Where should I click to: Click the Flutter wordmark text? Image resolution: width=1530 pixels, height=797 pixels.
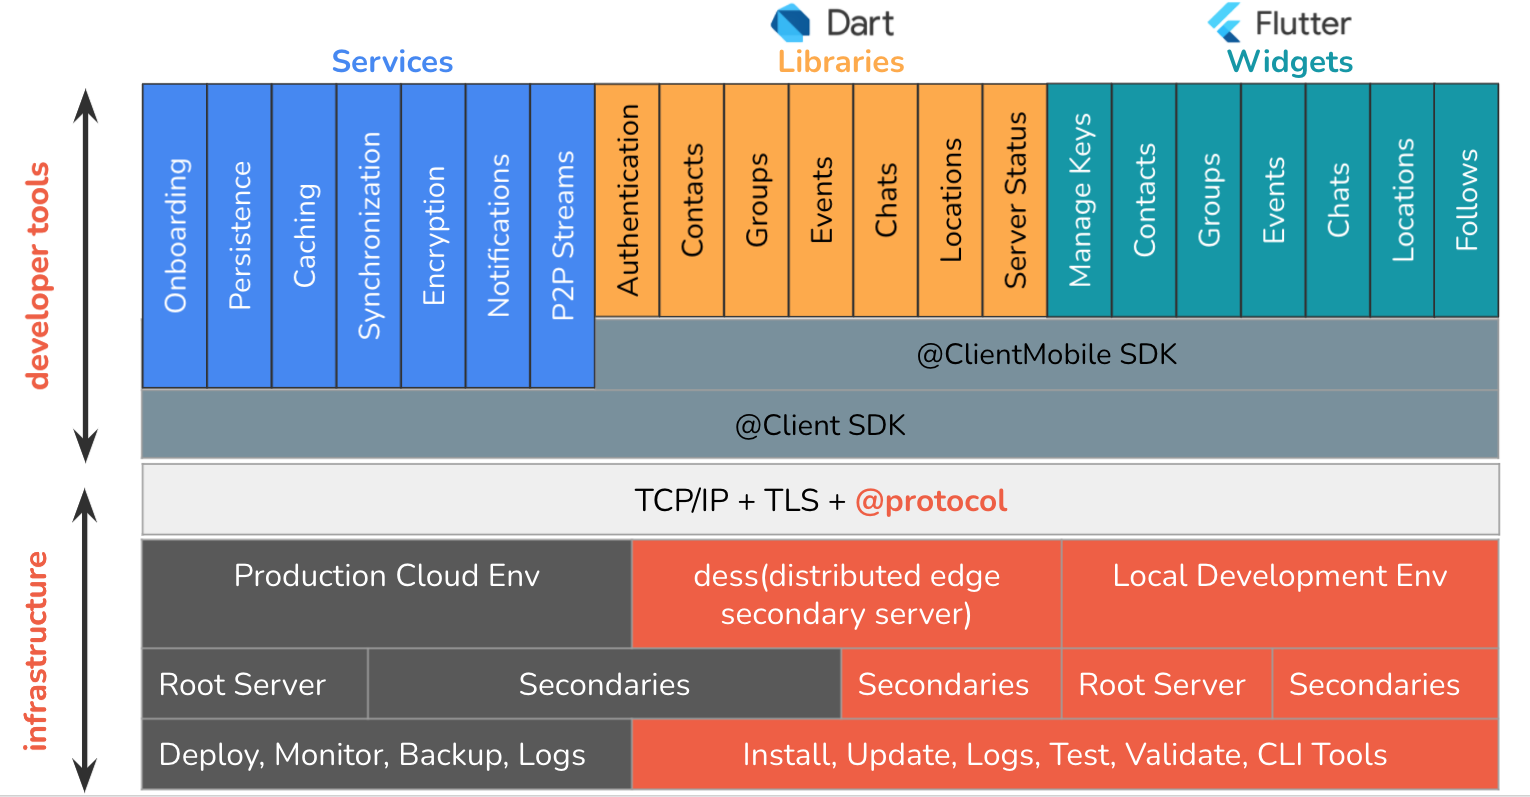coord(1303,23)
